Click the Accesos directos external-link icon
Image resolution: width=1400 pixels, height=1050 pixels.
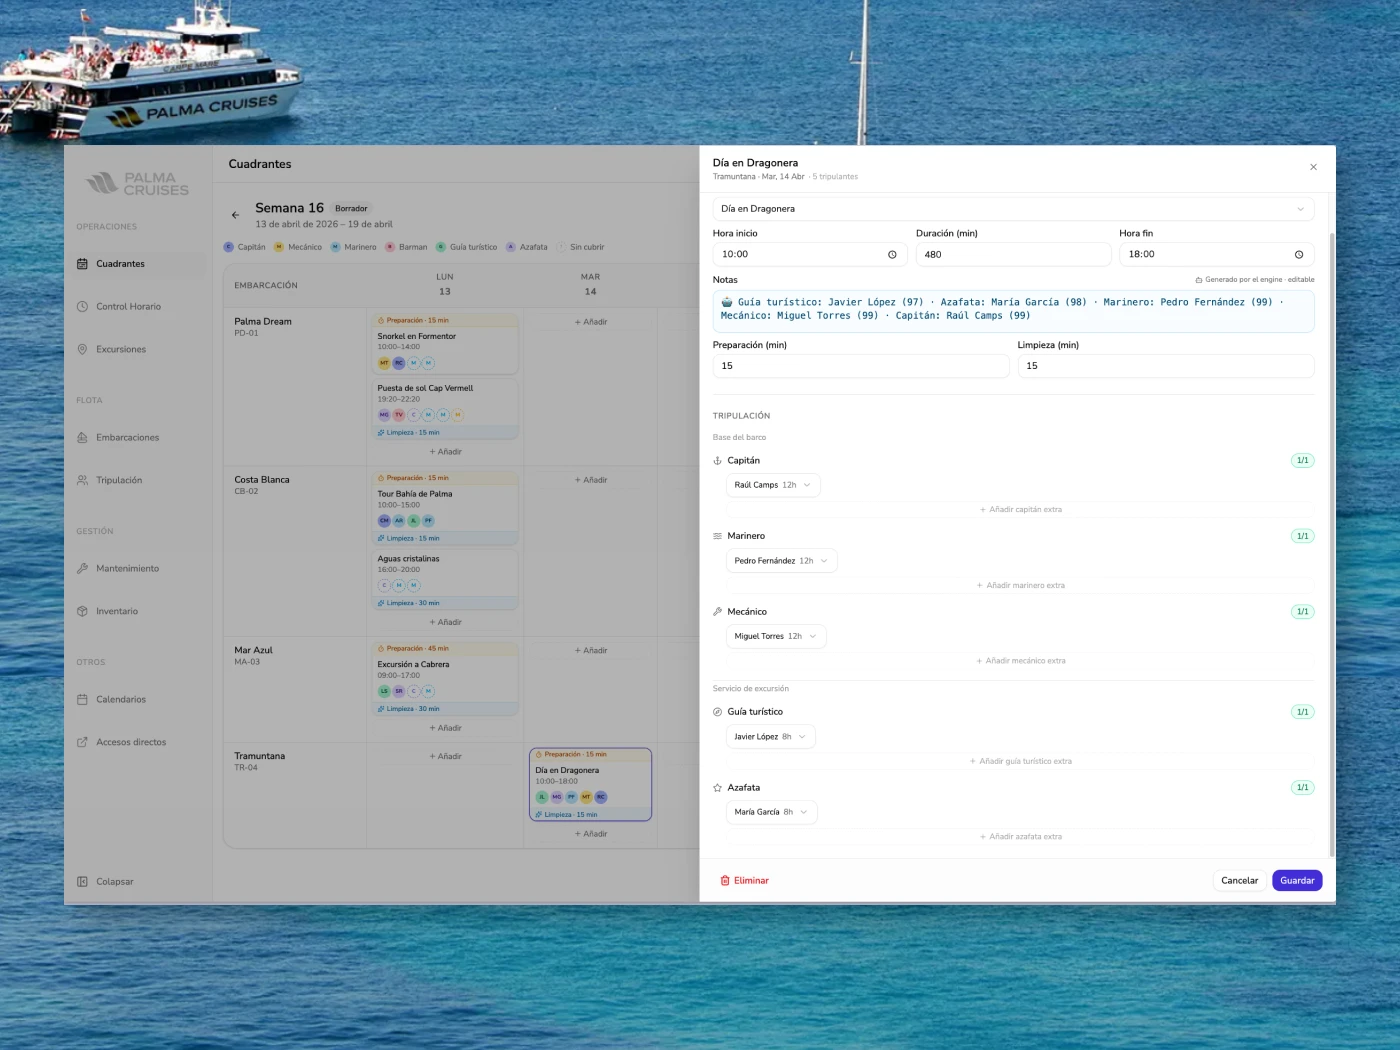[x=82, y=742]
